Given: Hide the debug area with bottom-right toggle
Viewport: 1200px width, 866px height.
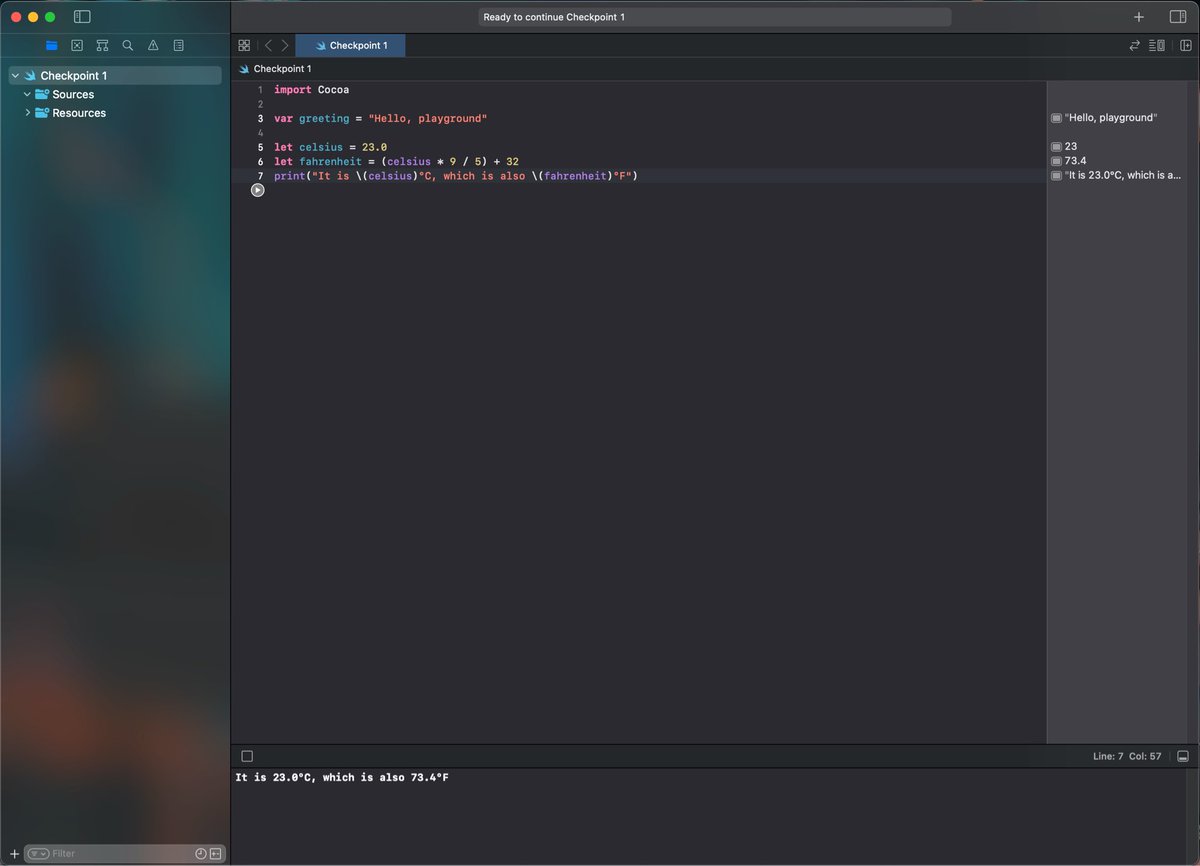Looking at the screenshot, I should [1183, 756].
